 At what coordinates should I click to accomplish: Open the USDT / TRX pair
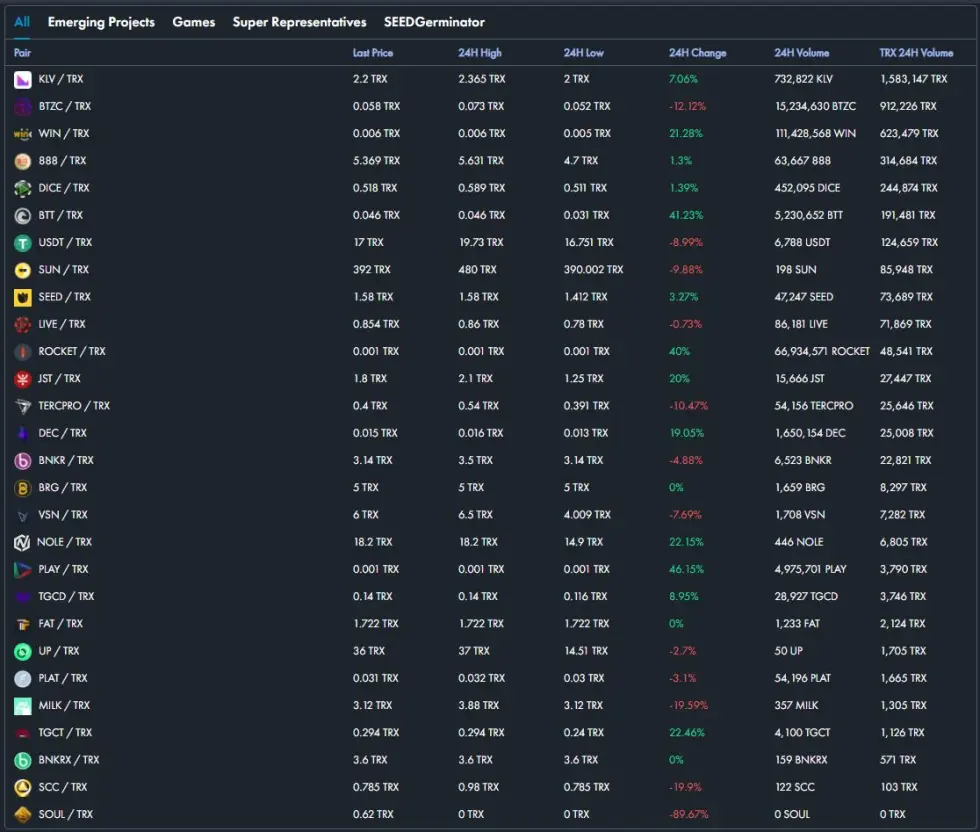click(x=65, y=242)
